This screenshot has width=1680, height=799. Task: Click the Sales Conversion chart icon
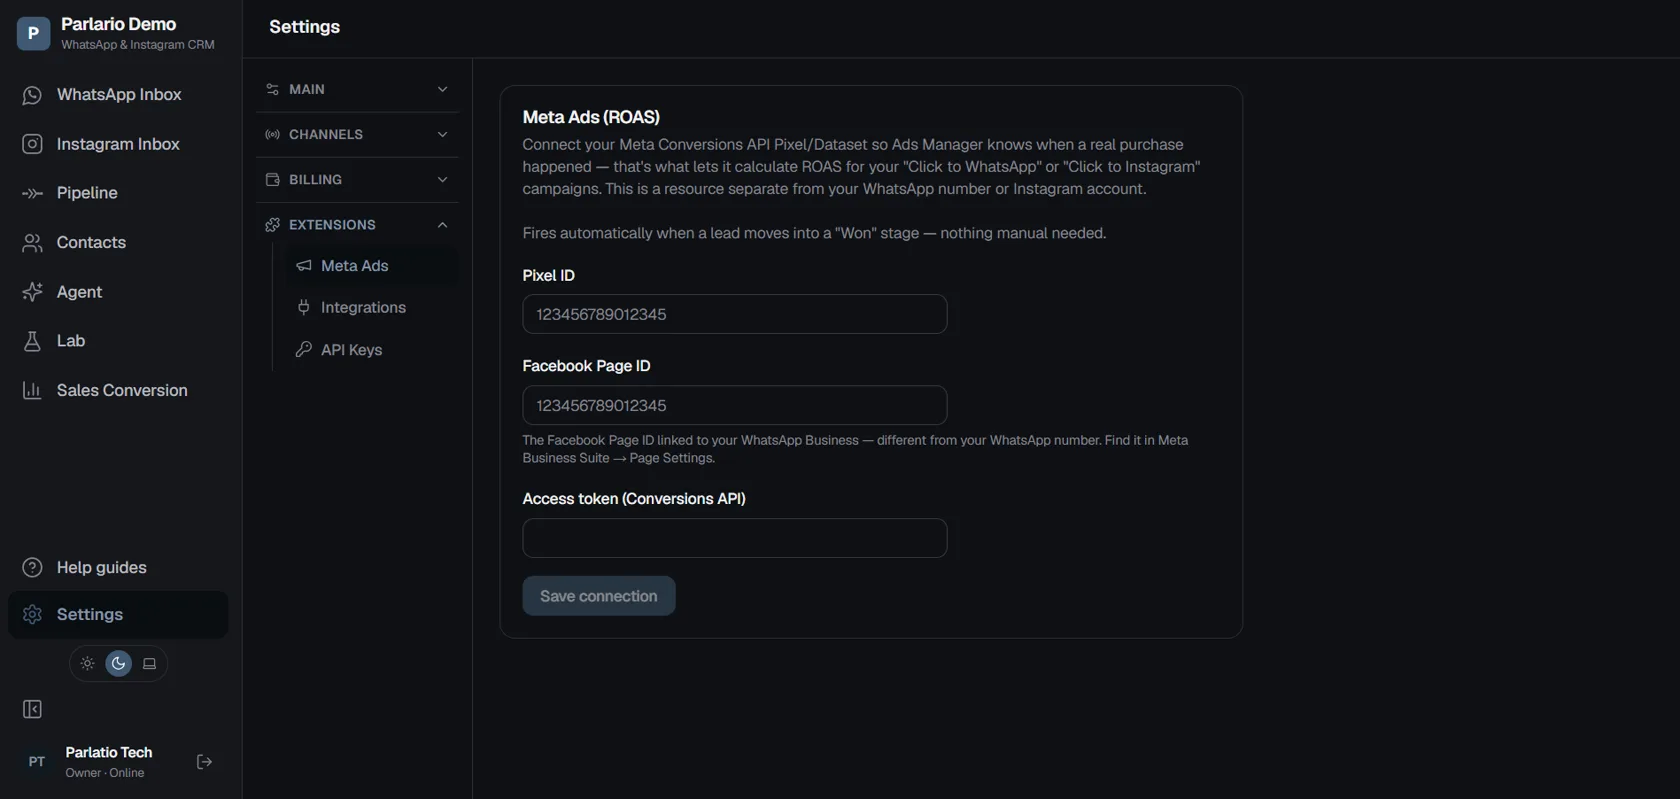click(x=32, y=390)
